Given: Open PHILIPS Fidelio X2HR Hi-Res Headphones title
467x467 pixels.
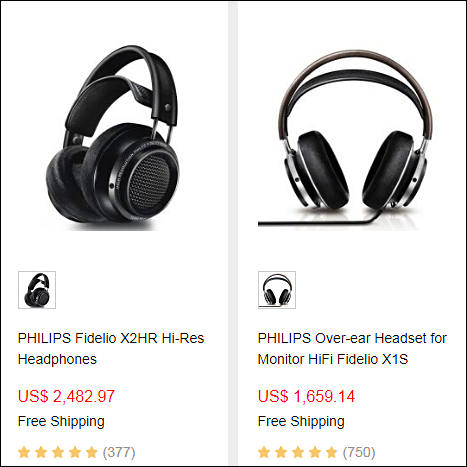Looking at the screenshot, I should 111,349.
